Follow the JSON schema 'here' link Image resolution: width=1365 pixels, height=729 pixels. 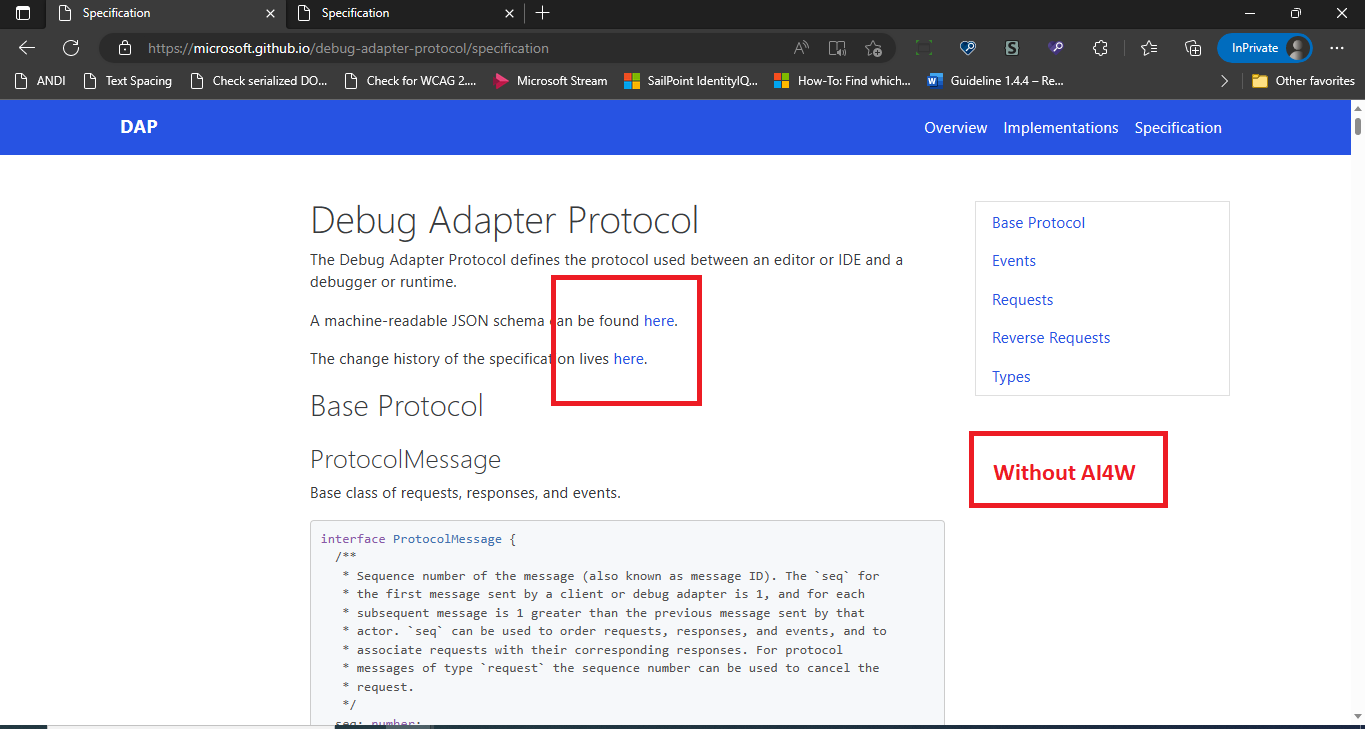click(x=659, y=320)
